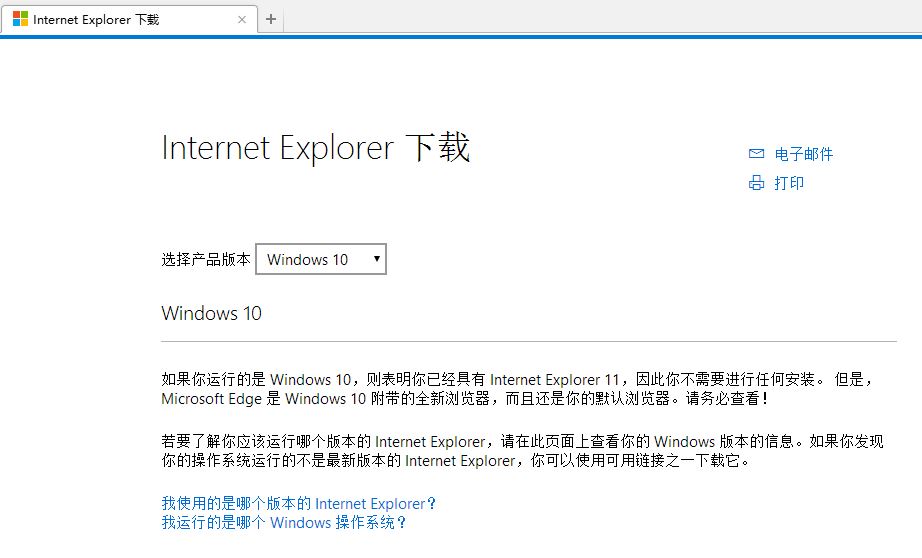Viewport: 922px width, 558px height.
Task: Click the 选择产品版本 label
Action: 206,259
